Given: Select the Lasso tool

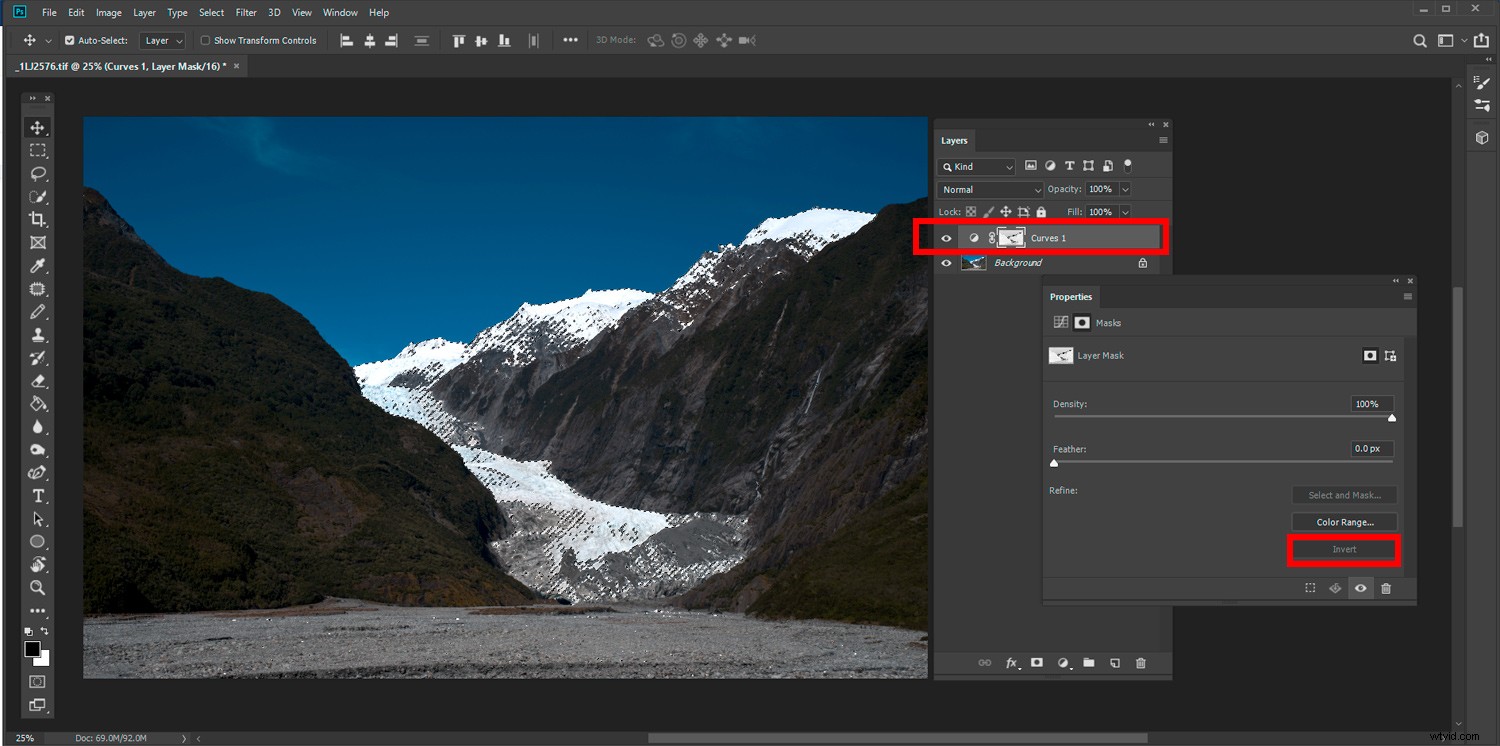Looking at the screenshot, I should pos(38,173).
